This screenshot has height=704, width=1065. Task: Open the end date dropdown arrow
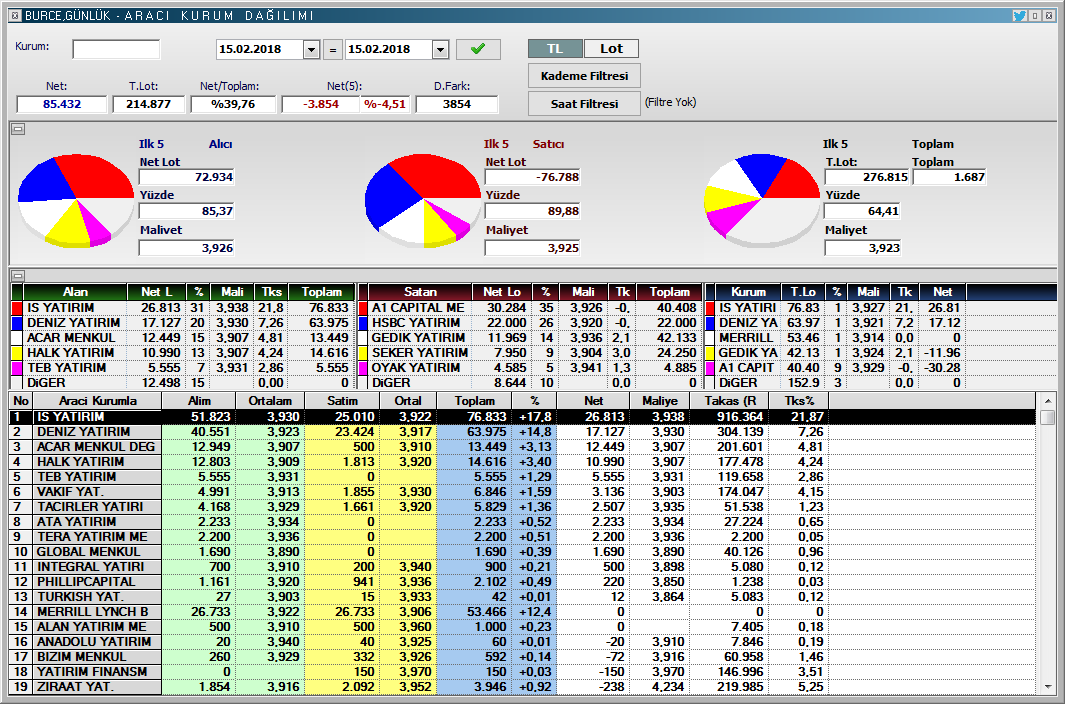point(440,50)
